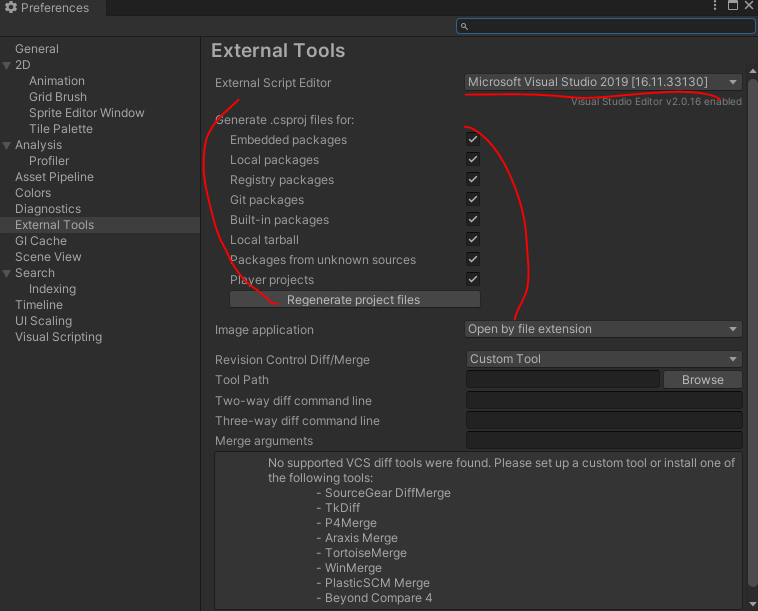Click Regenerate project files button
This screenshot has height=611, width=758.
pos(355,300)
